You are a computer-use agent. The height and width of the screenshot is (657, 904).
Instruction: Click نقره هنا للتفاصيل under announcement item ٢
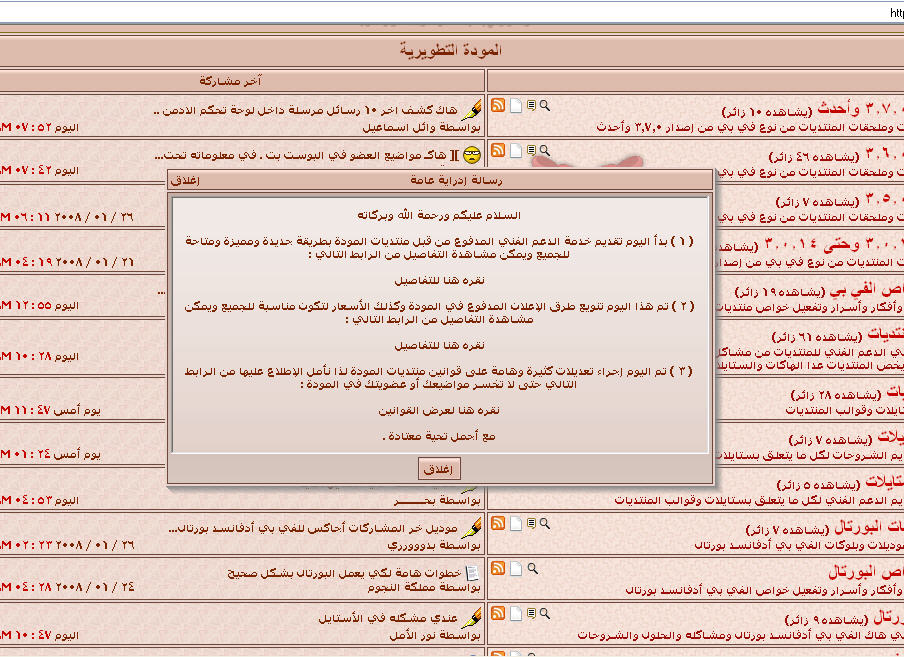[x=440, y=345]
